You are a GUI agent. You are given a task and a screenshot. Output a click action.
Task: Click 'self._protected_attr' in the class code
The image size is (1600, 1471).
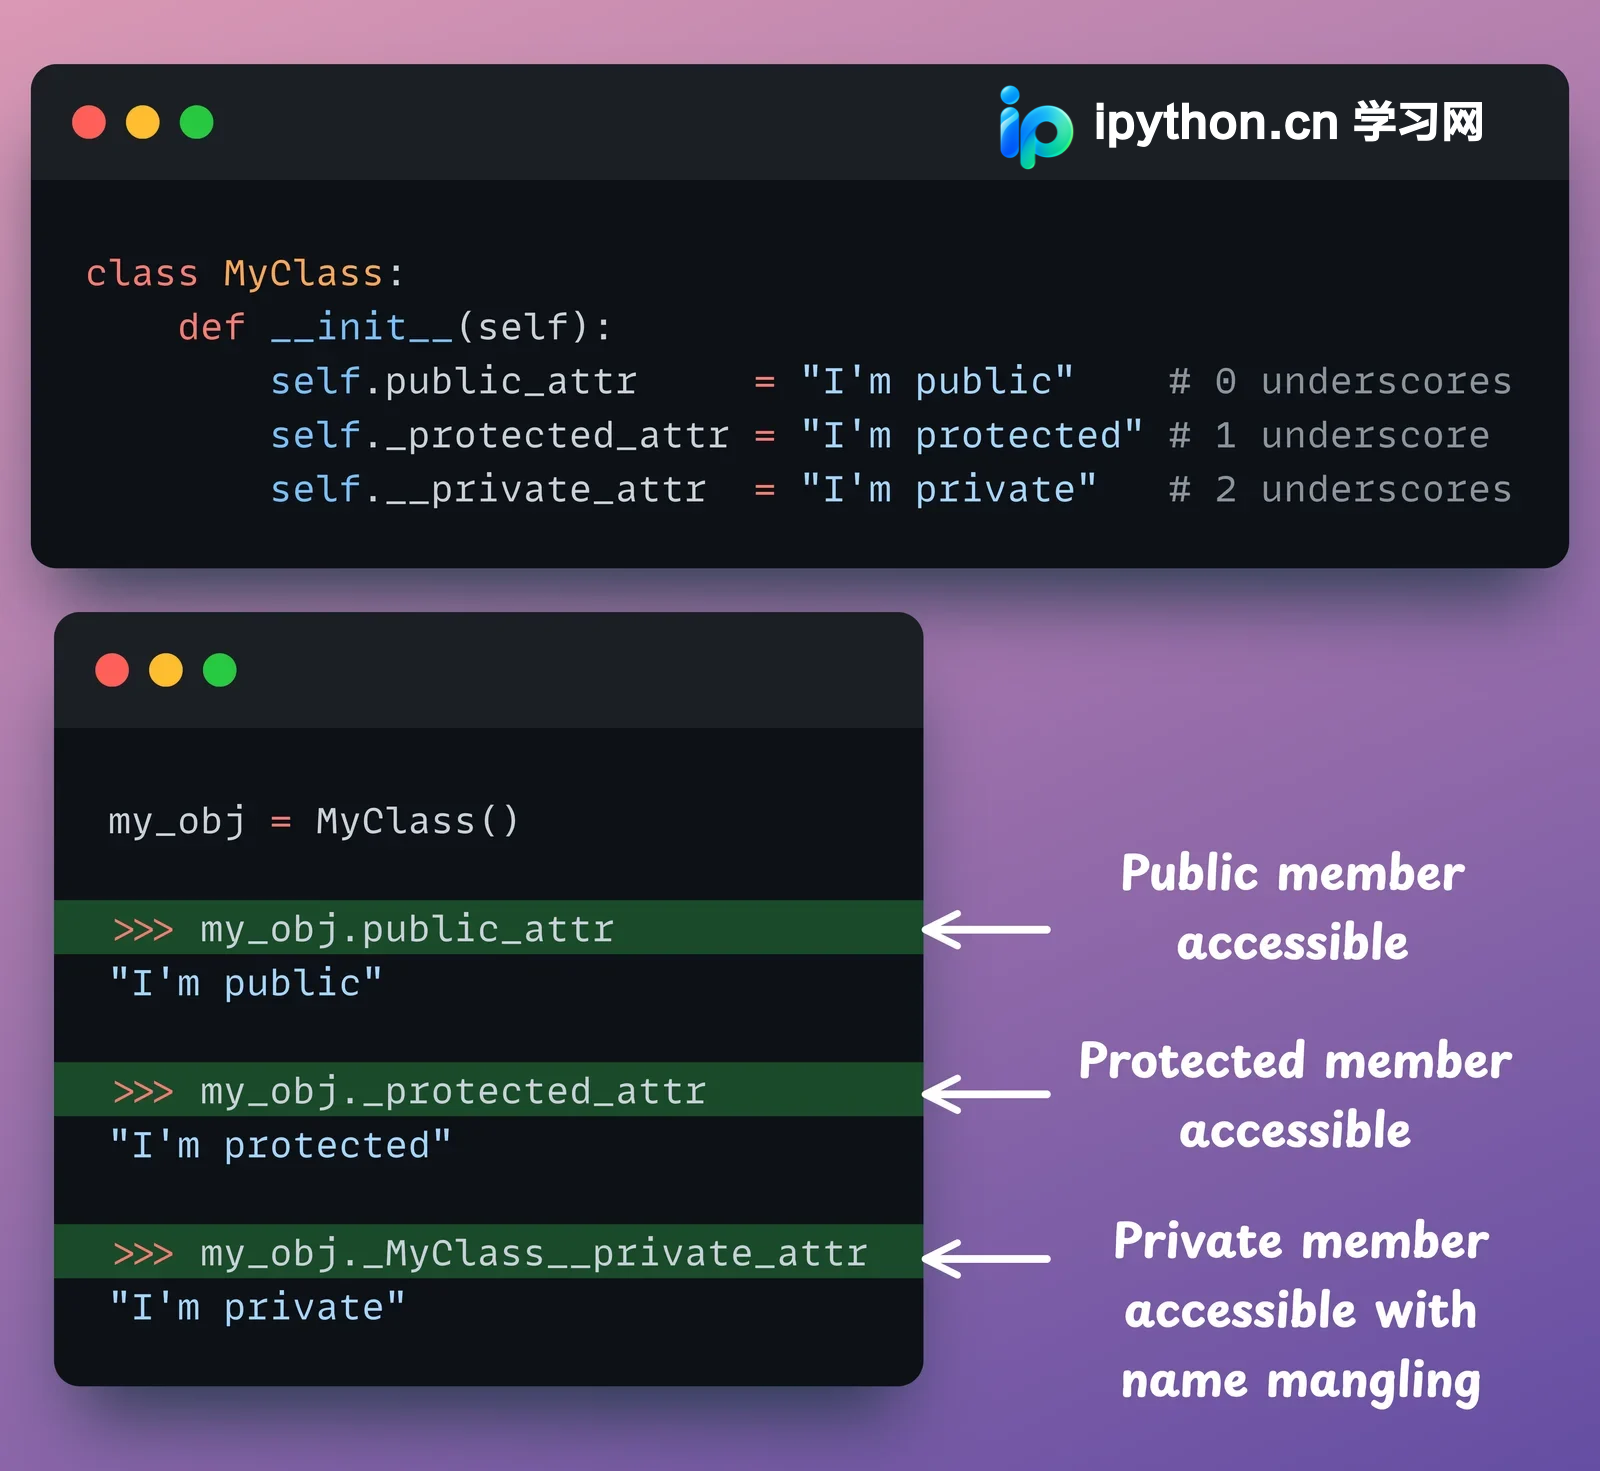(499, 435)
